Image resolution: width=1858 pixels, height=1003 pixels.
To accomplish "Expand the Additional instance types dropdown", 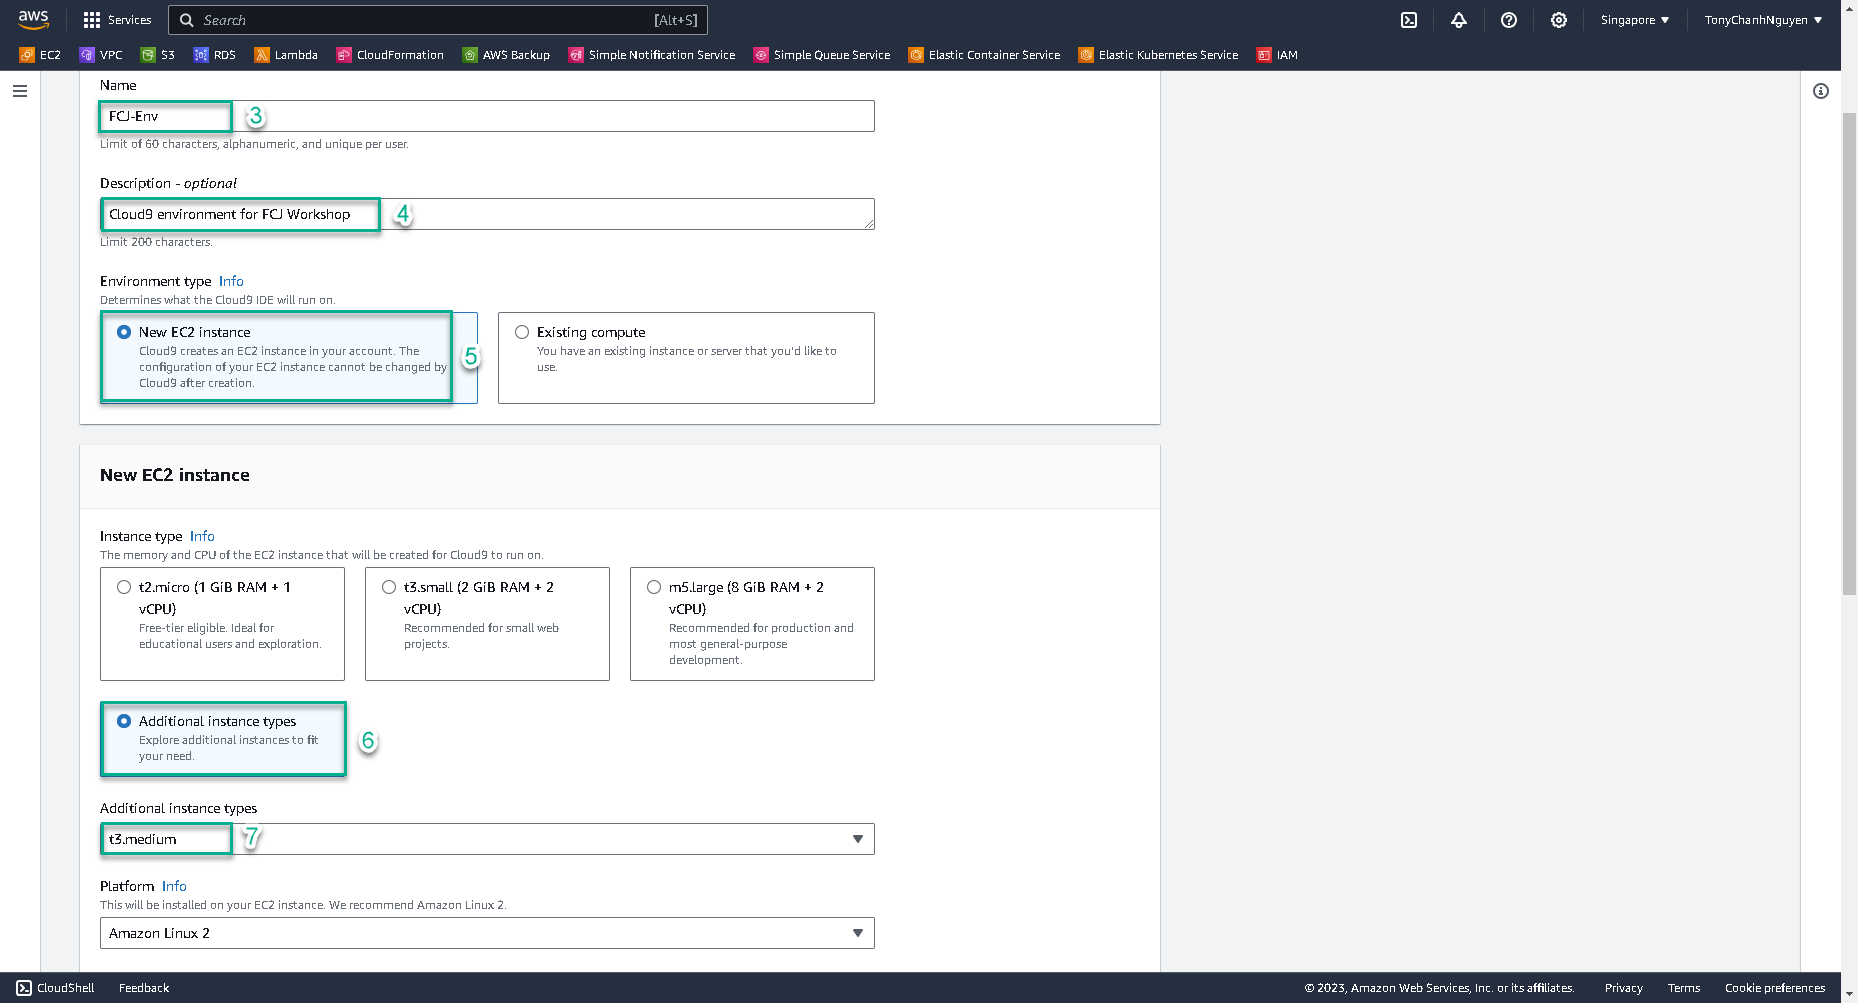I will 487,839.
